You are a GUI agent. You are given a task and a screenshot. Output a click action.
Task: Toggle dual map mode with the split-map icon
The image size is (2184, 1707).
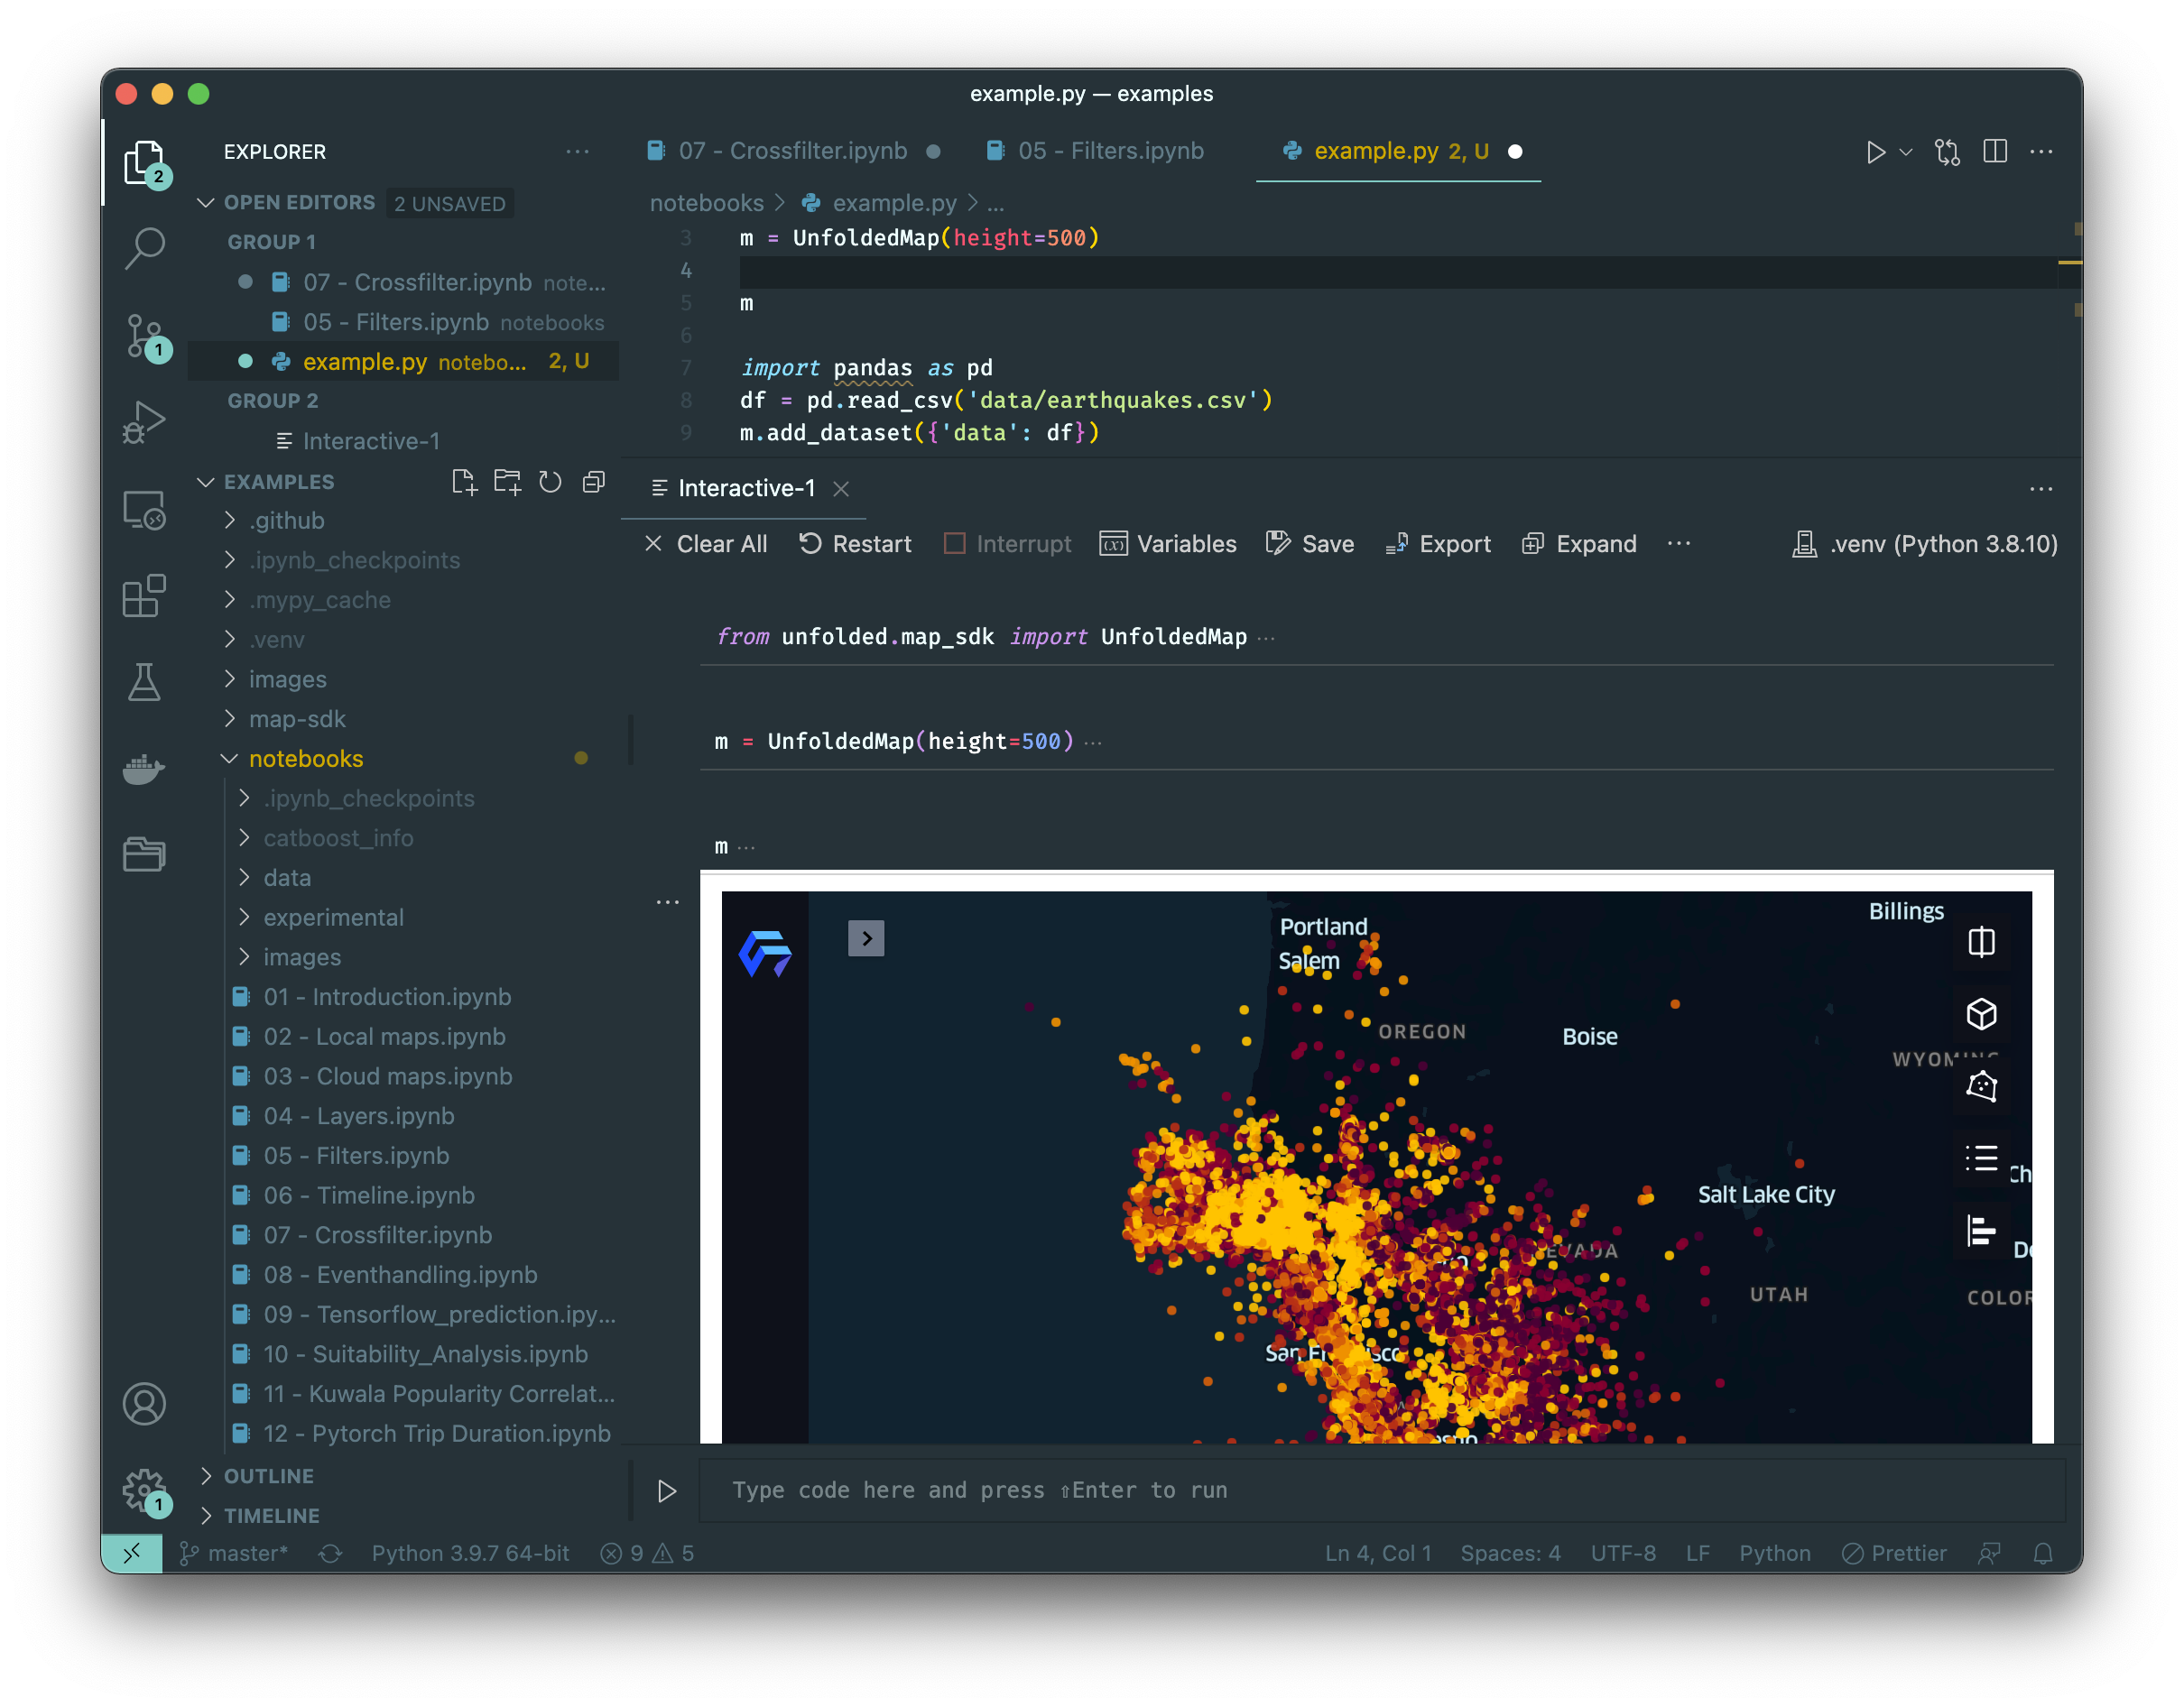1982,942
